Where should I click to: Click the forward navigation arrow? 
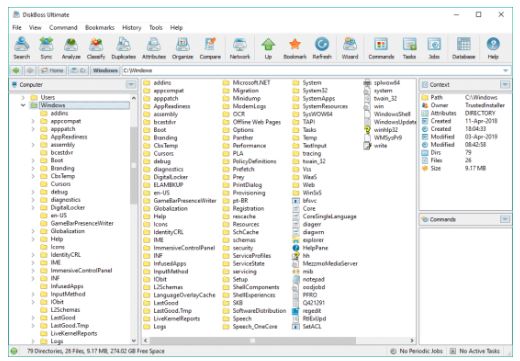[x=30, y=70]
